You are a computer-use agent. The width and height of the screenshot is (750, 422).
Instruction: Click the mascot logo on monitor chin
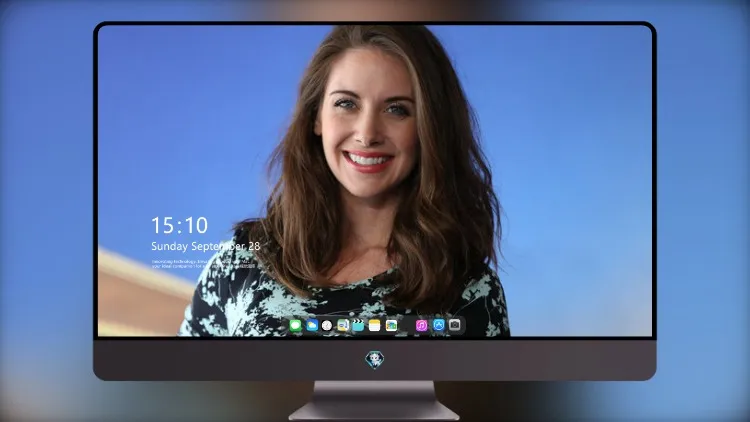click(375, 359)
